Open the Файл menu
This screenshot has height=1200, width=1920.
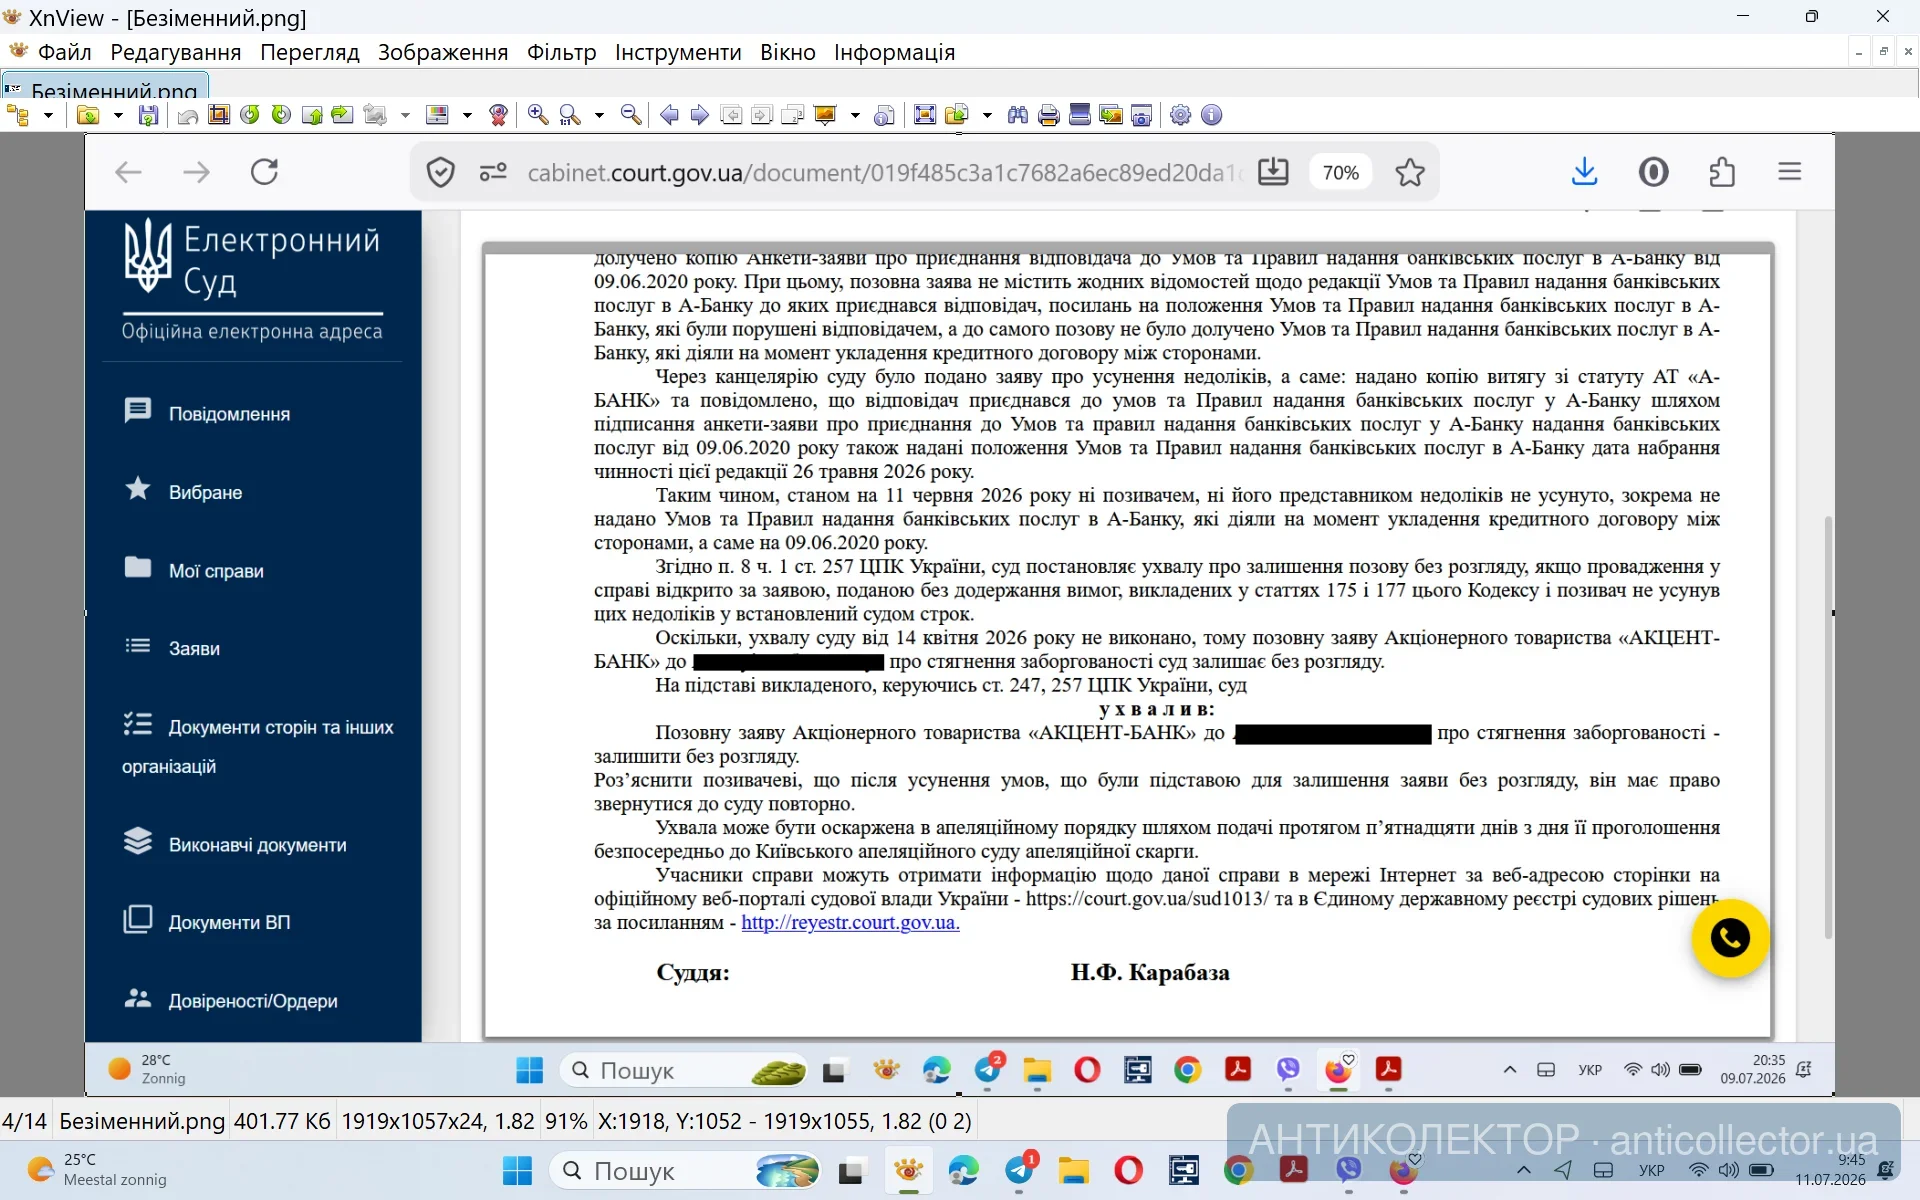[64, 52]
